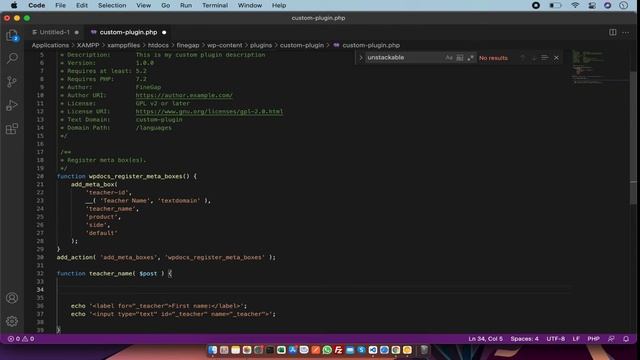Change encoding via UTF-8 status item
640x360 pixels.
(x=556, y=339)
